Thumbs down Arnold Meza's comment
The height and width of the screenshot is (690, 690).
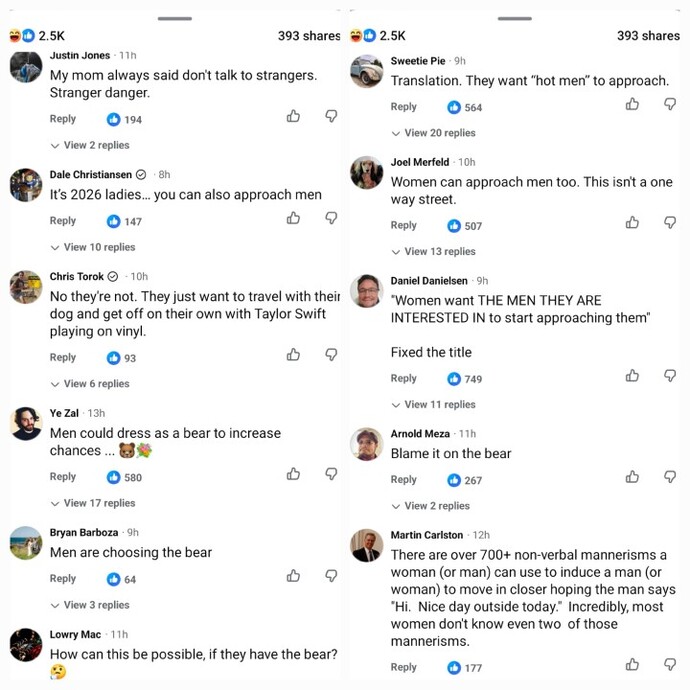[x=670, y=477]
